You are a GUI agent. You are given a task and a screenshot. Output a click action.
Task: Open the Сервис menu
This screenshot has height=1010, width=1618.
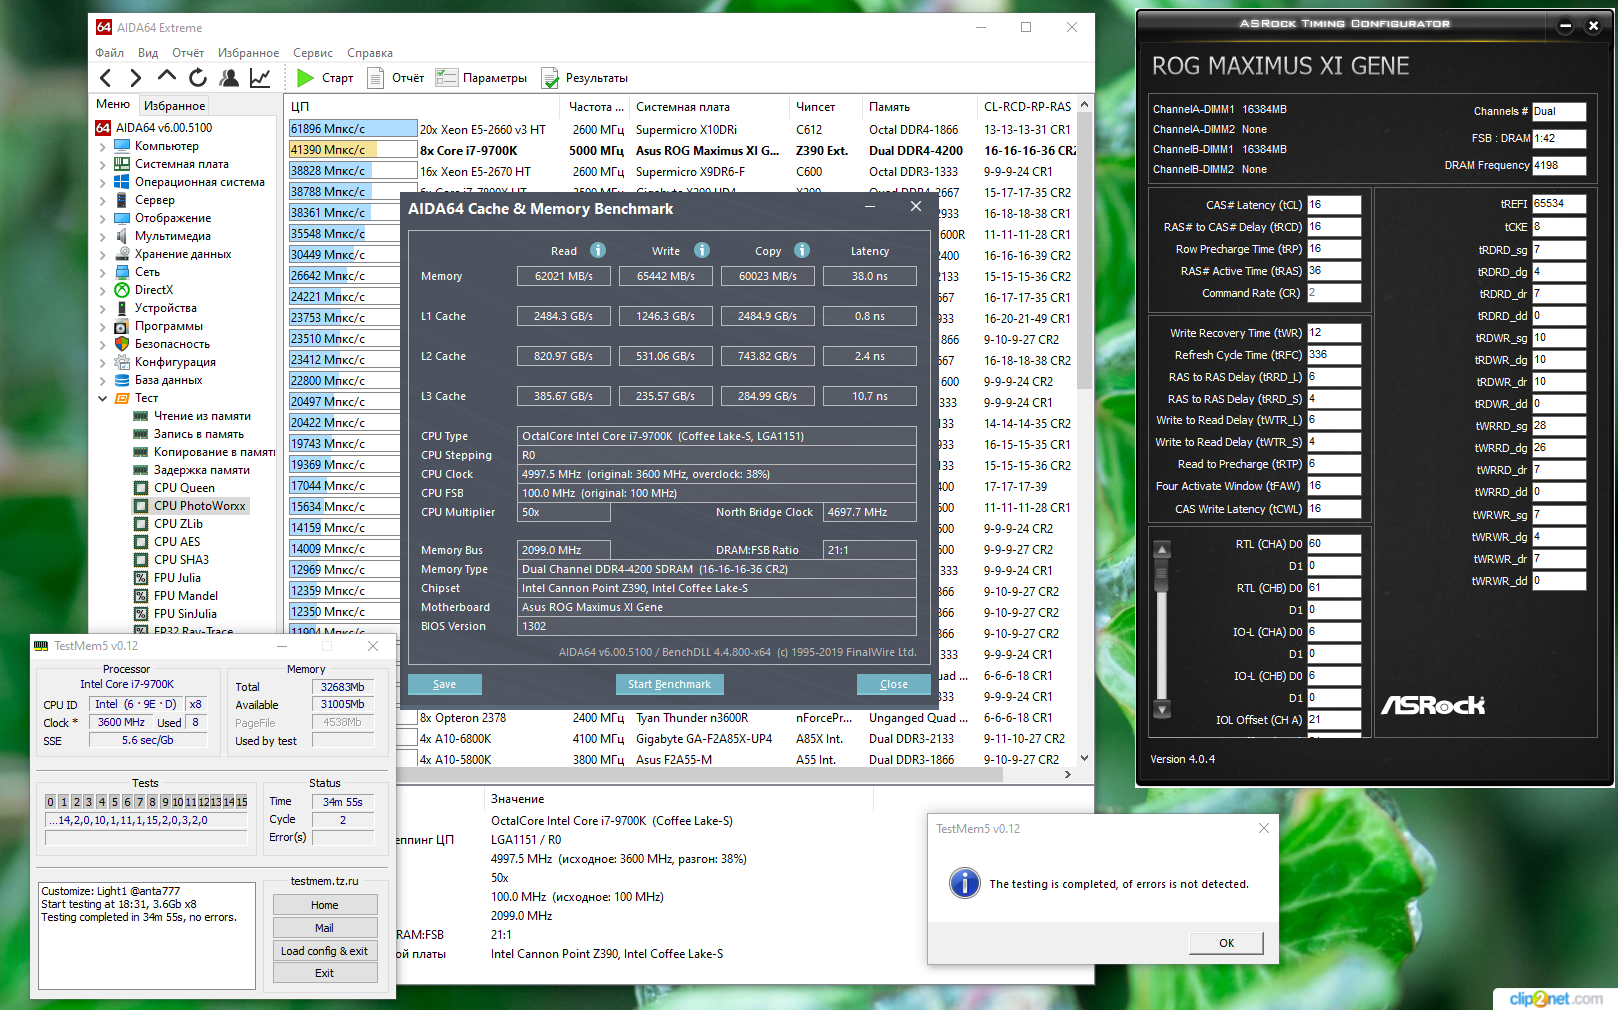click(313, 53)
